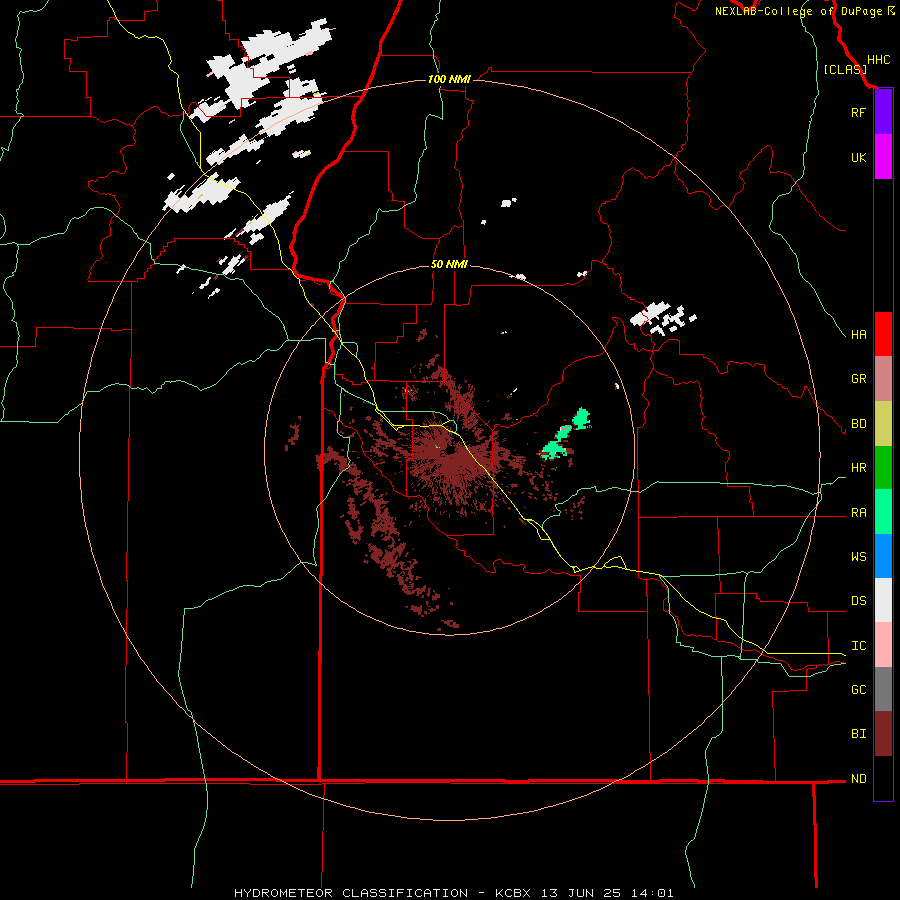Click the GR legend label
900x900 pixels.
pyautogui.click(x=858, y=379)
